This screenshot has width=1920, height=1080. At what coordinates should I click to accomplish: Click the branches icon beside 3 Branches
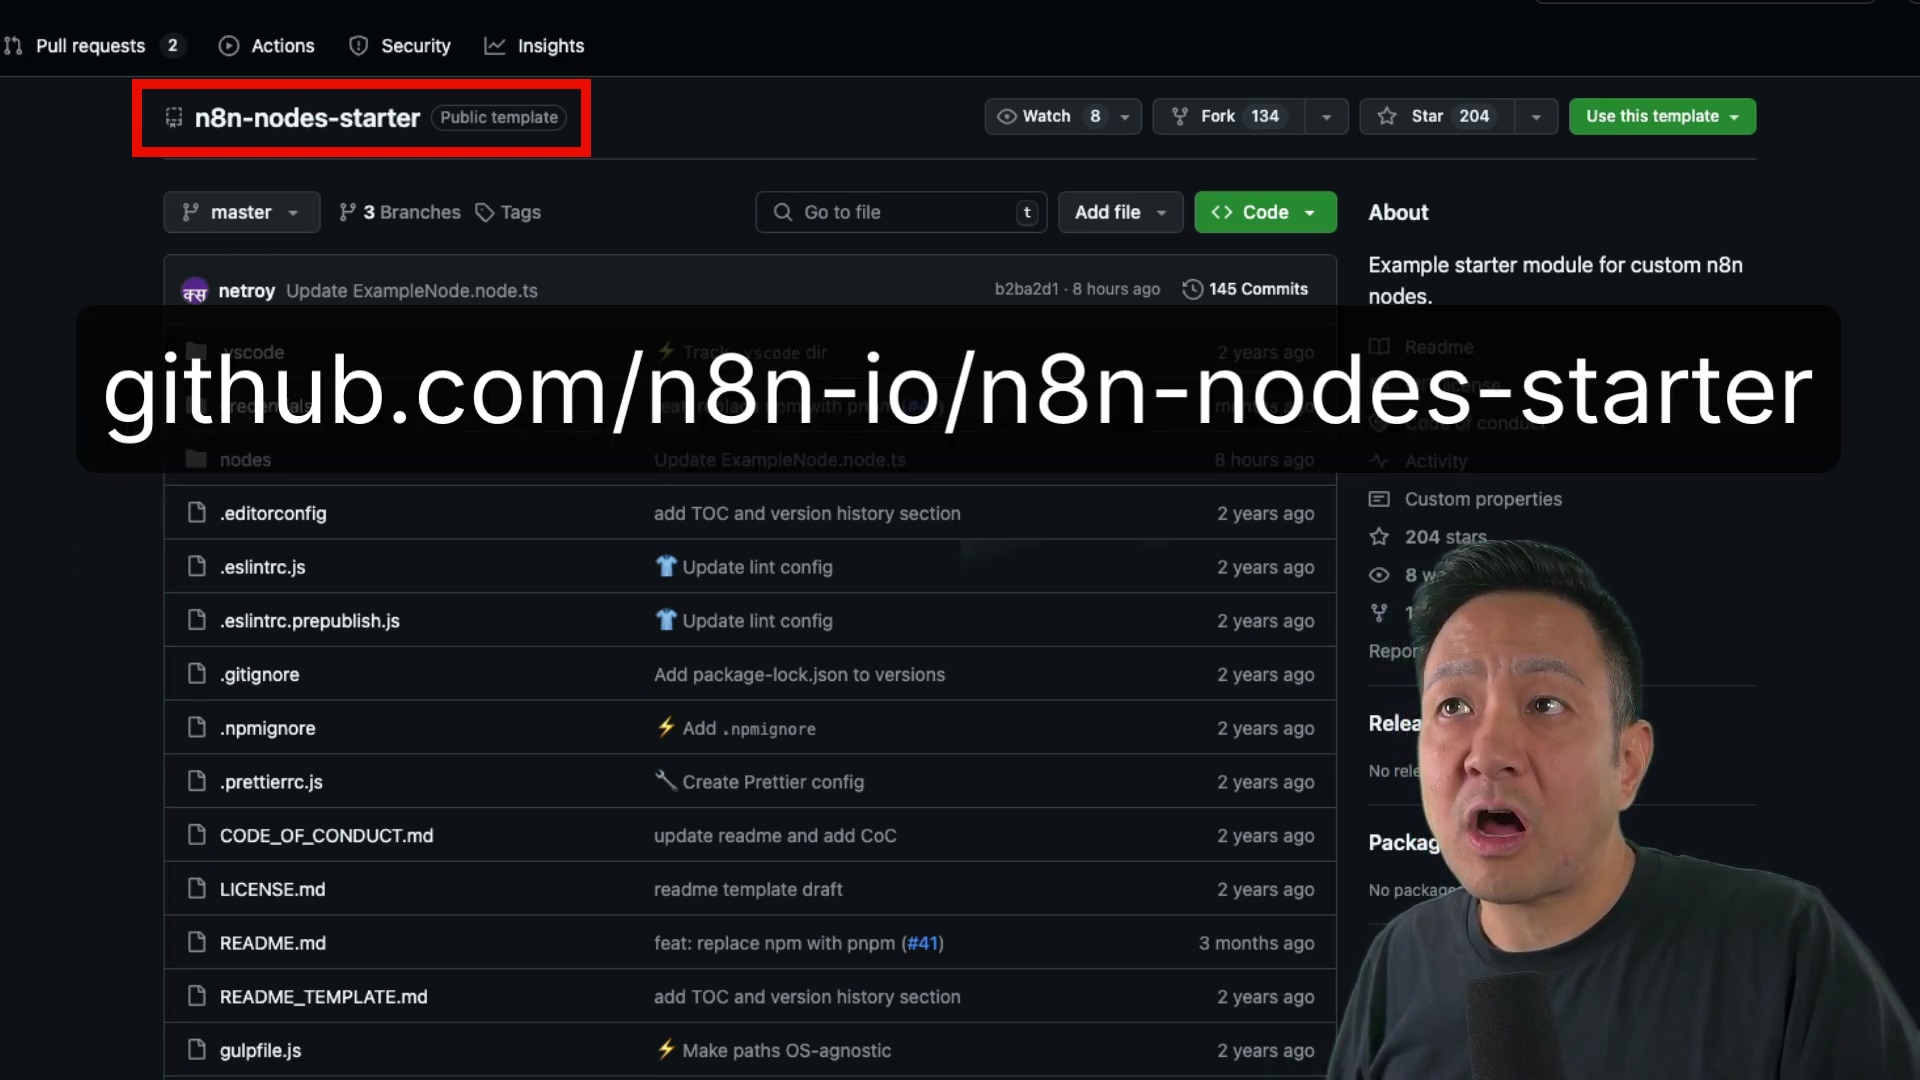(347, 212)
